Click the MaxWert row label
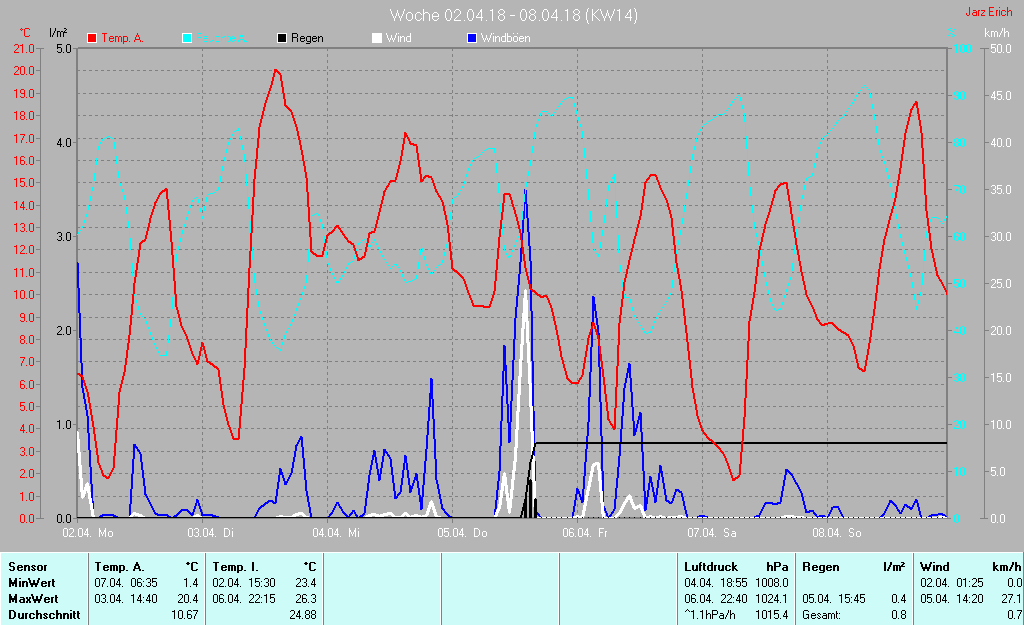The width and height of the screenshot is (1024, 625). click(x=35, y=599)
